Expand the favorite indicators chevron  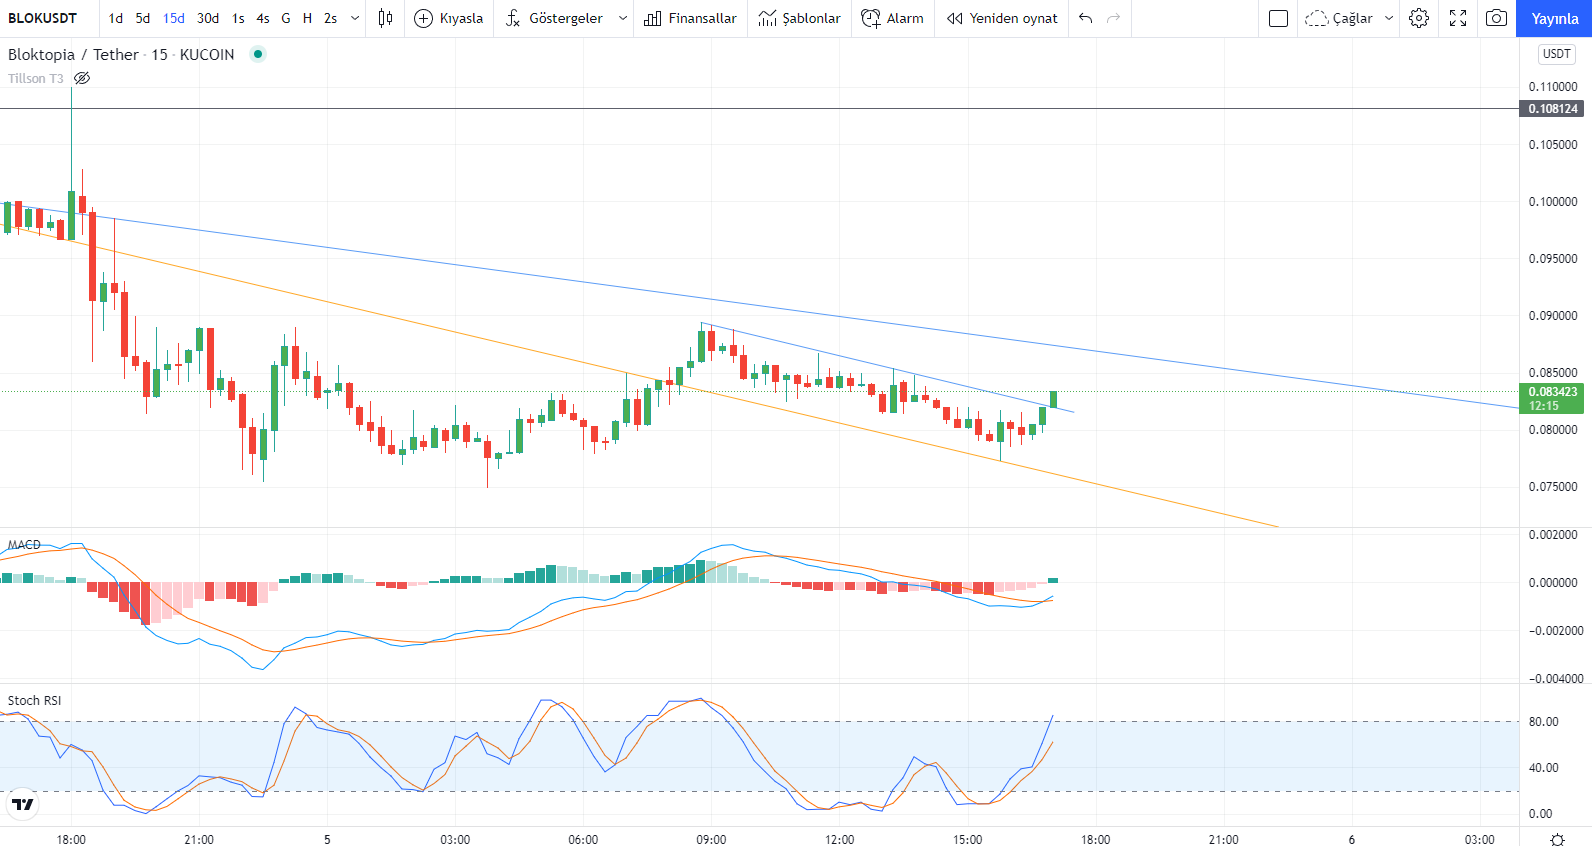622,18
